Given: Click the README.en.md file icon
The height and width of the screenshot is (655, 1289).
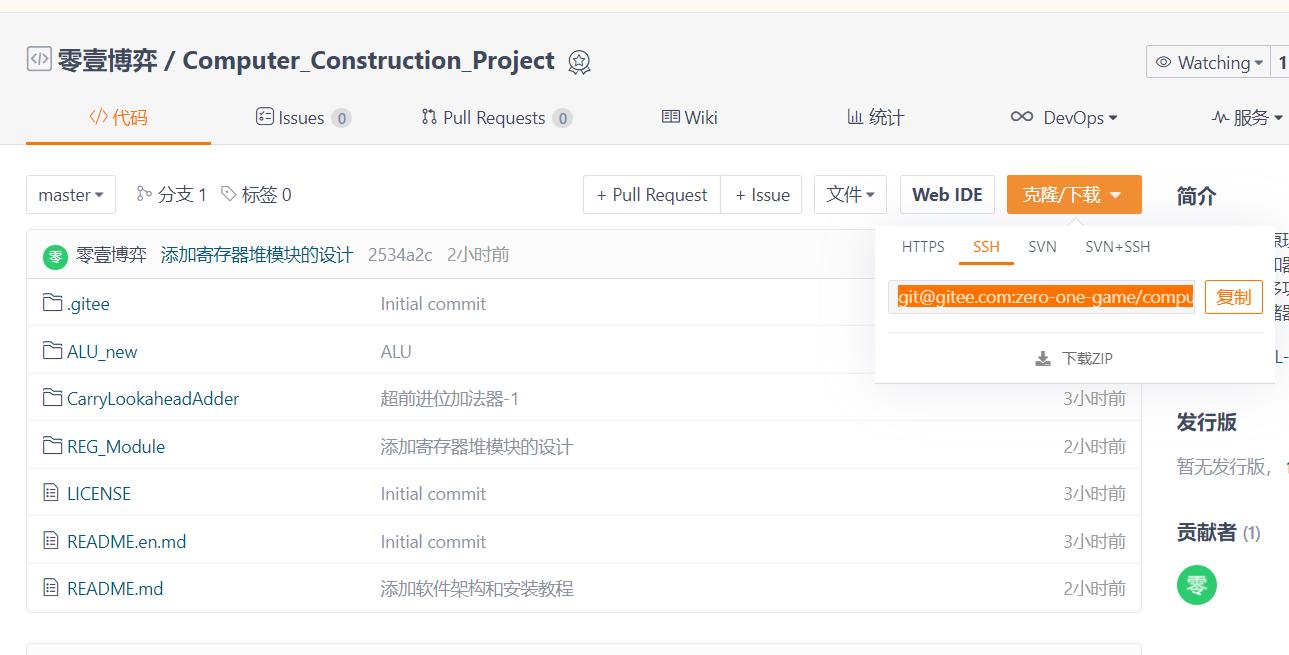Looking at the screenshot, I should (52, 541).
